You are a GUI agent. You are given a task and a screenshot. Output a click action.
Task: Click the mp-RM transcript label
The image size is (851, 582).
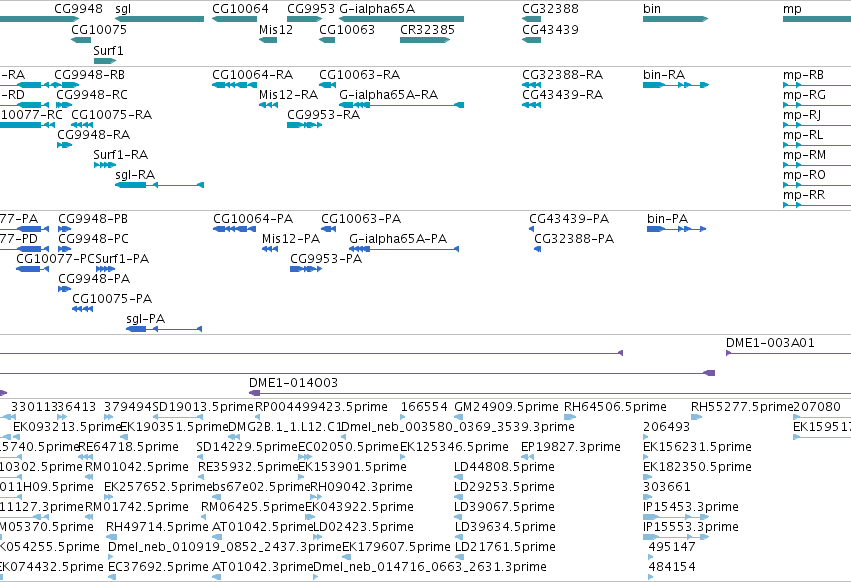tap(804, 155)
